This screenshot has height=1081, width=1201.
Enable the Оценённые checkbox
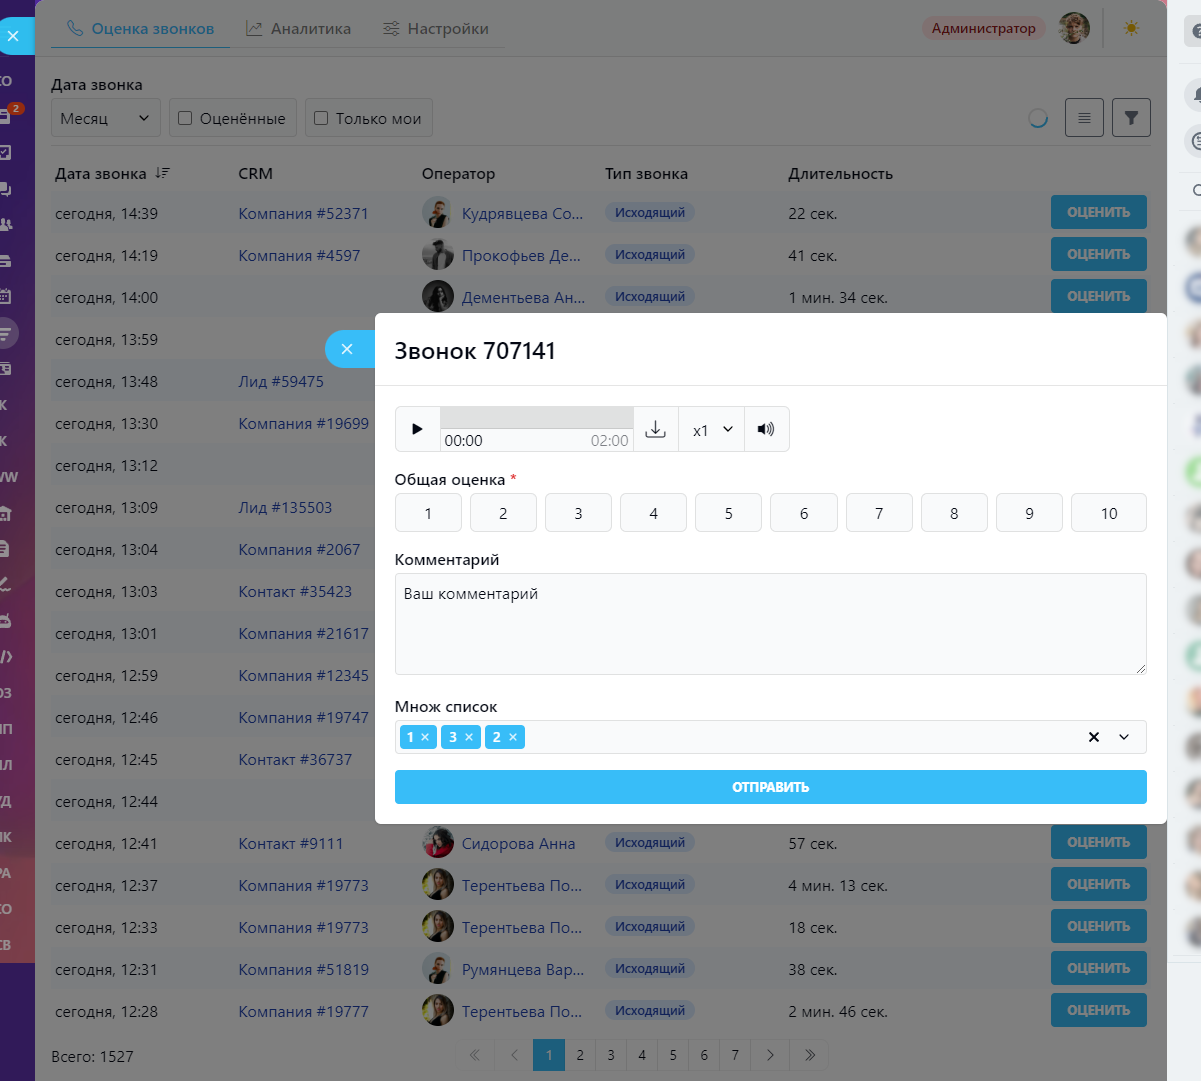(x=185, y=118)
